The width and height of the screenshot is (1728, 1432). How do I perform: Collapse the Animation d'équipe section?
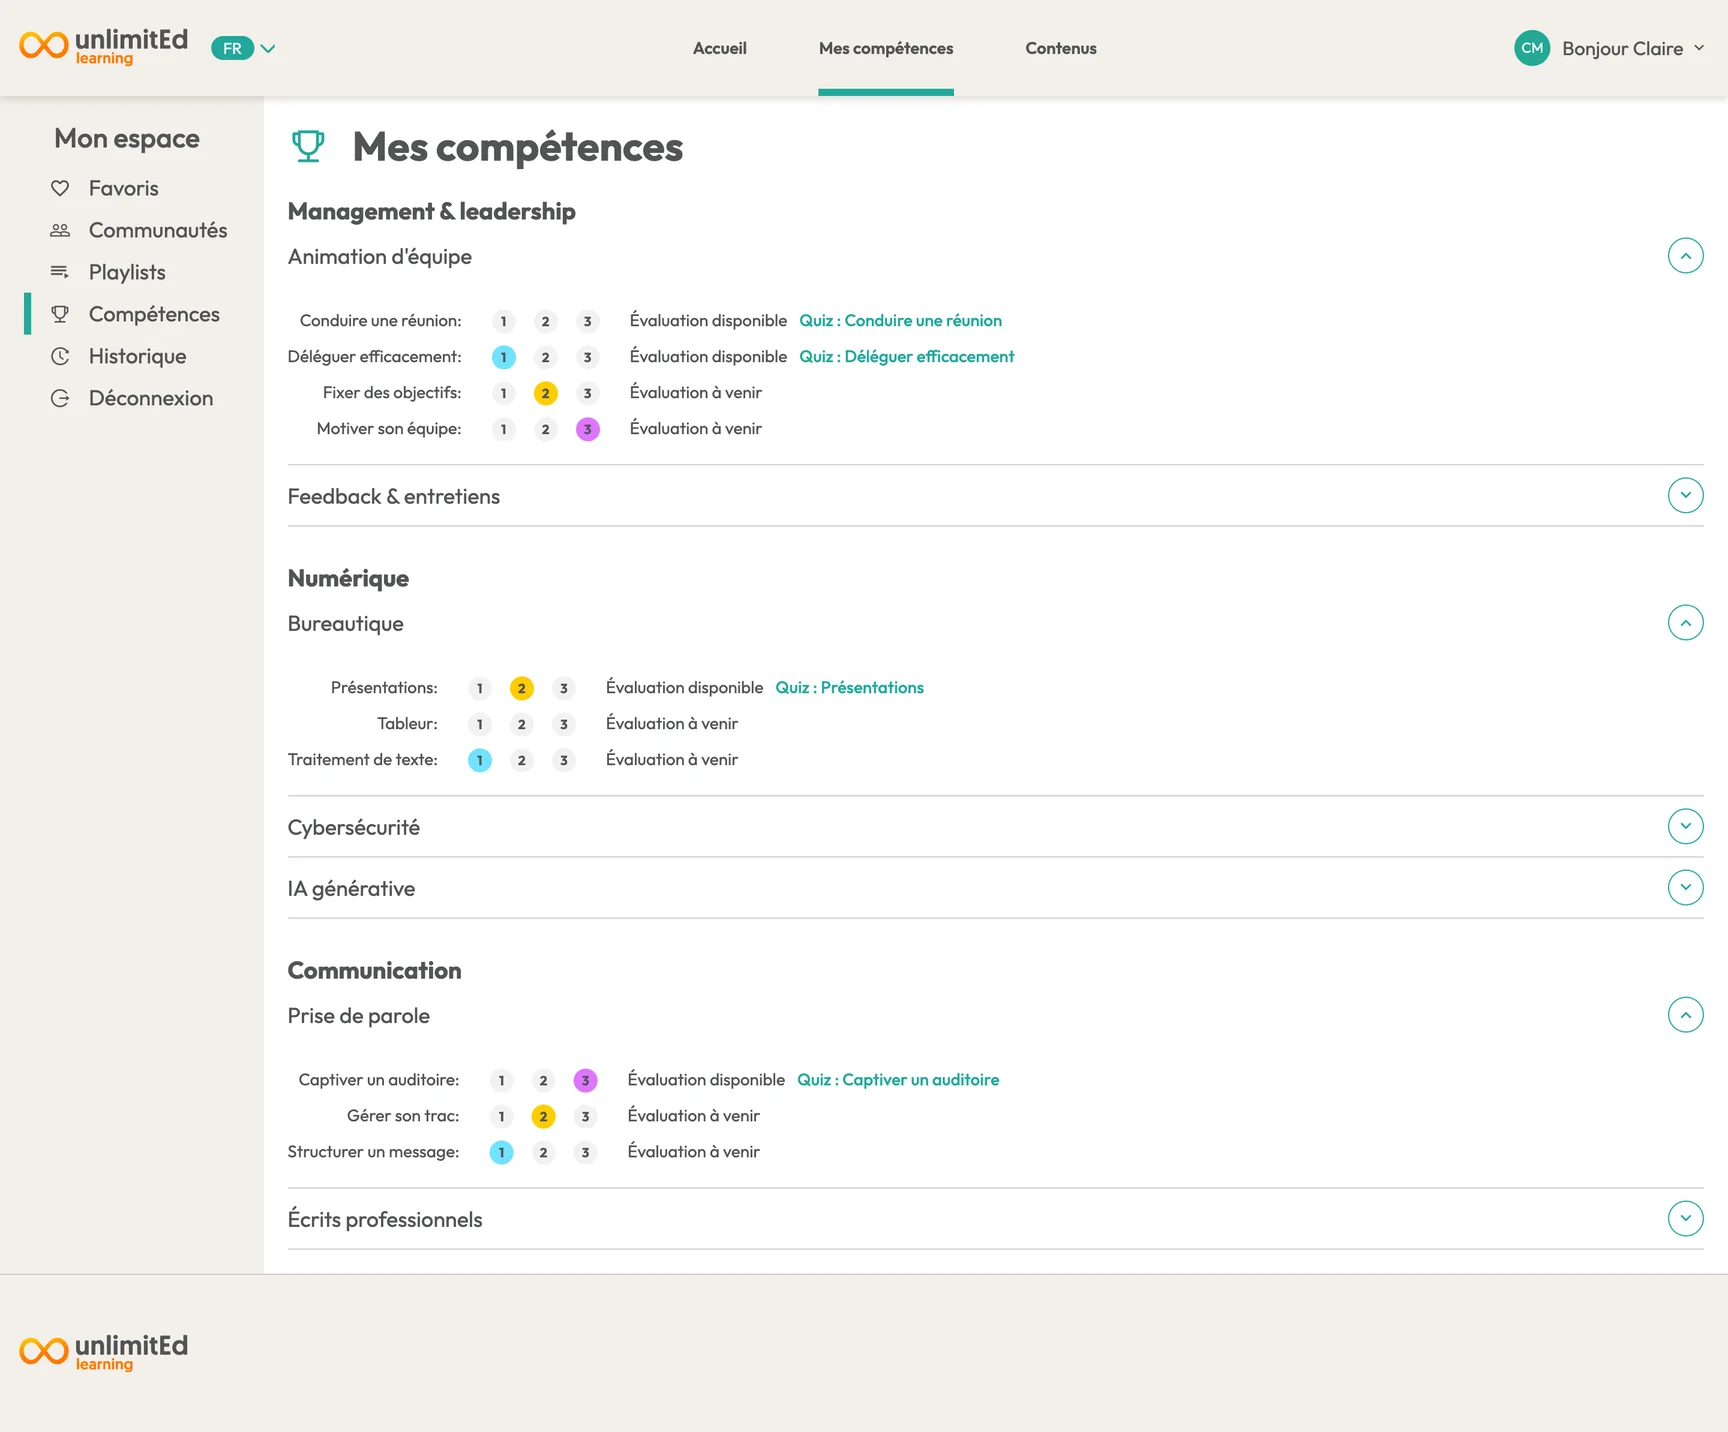tap(1686, 256)
